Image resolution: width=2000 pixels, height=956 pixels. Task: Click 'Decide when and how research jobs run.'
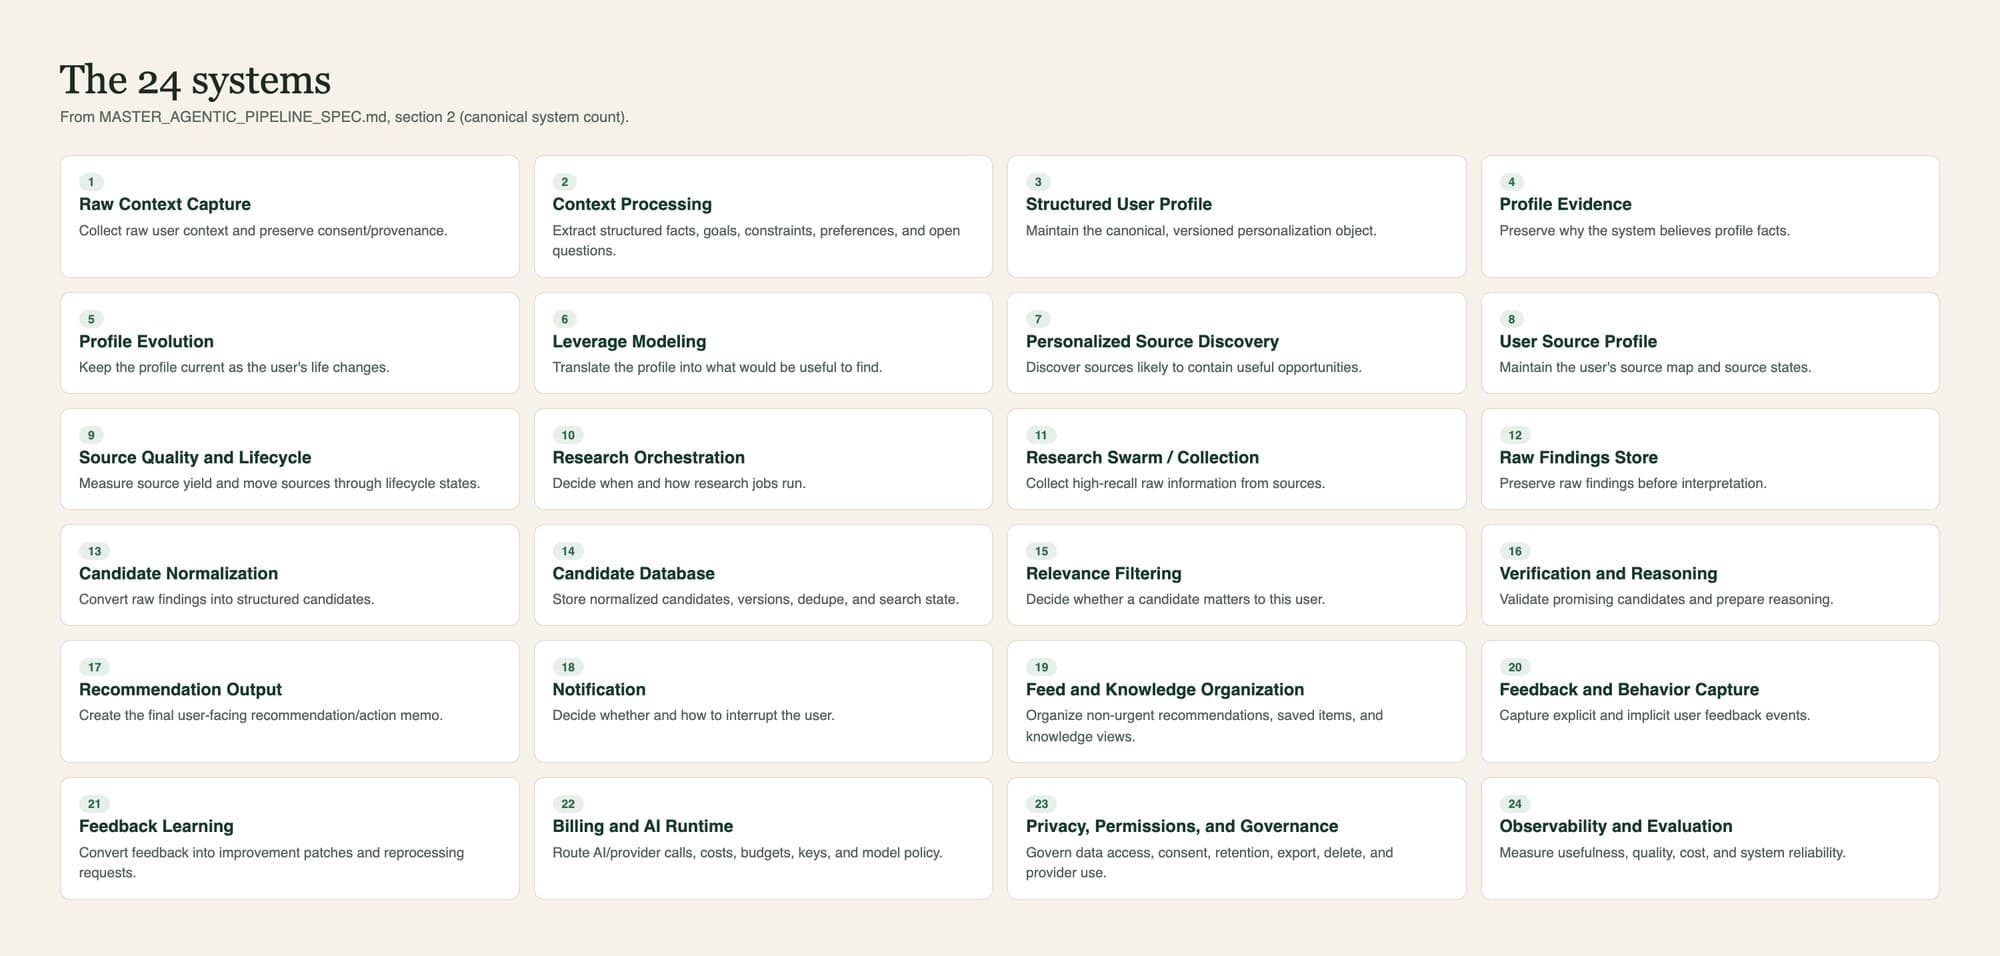[679, 483]
